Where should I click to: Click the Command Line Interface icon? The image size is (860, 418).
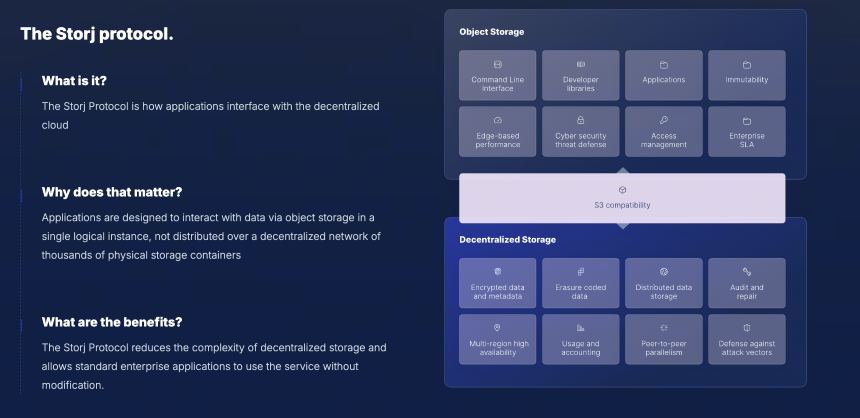(x=497, y=65)
